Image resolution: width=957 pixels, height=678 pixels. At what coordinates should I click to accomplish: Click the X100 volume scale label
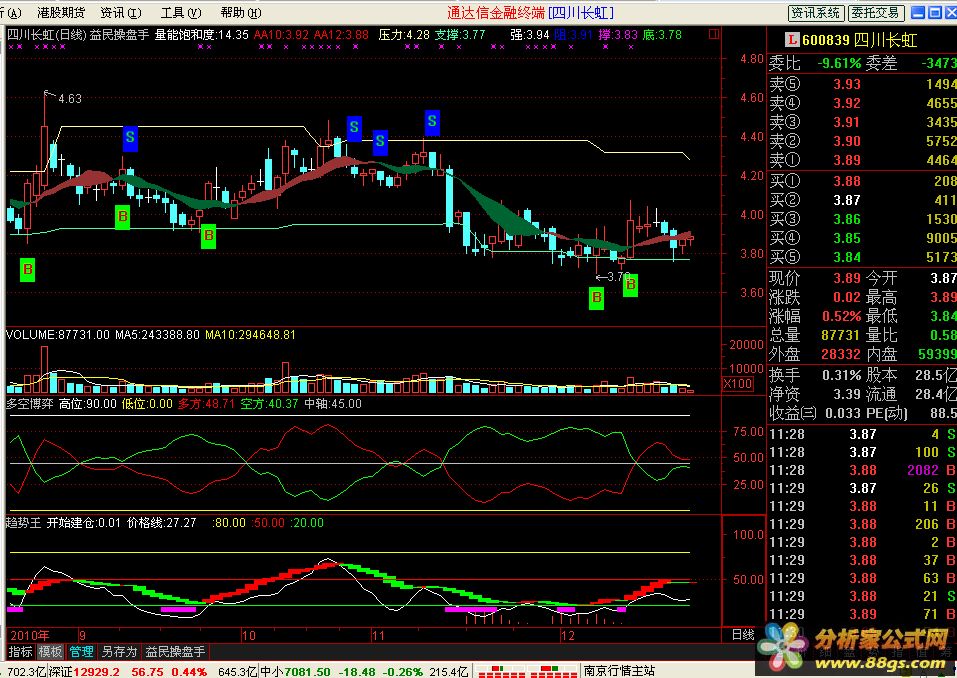738,384
